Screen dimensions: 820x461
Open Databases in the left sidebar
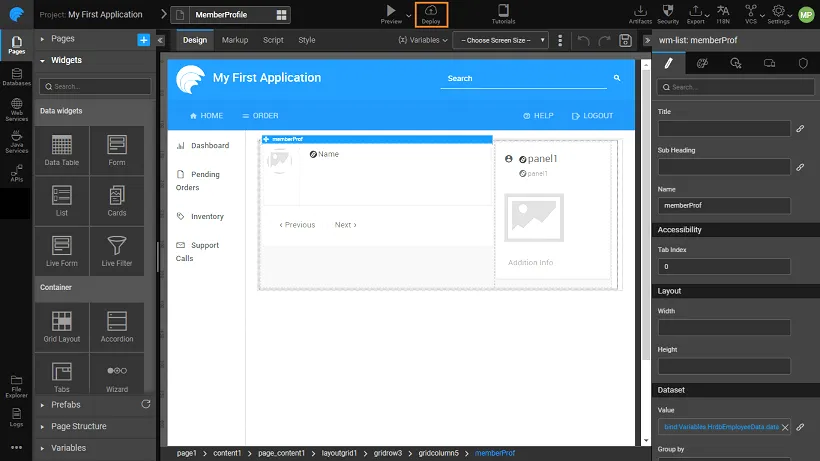pyautogui.click(x=16, y=76)
